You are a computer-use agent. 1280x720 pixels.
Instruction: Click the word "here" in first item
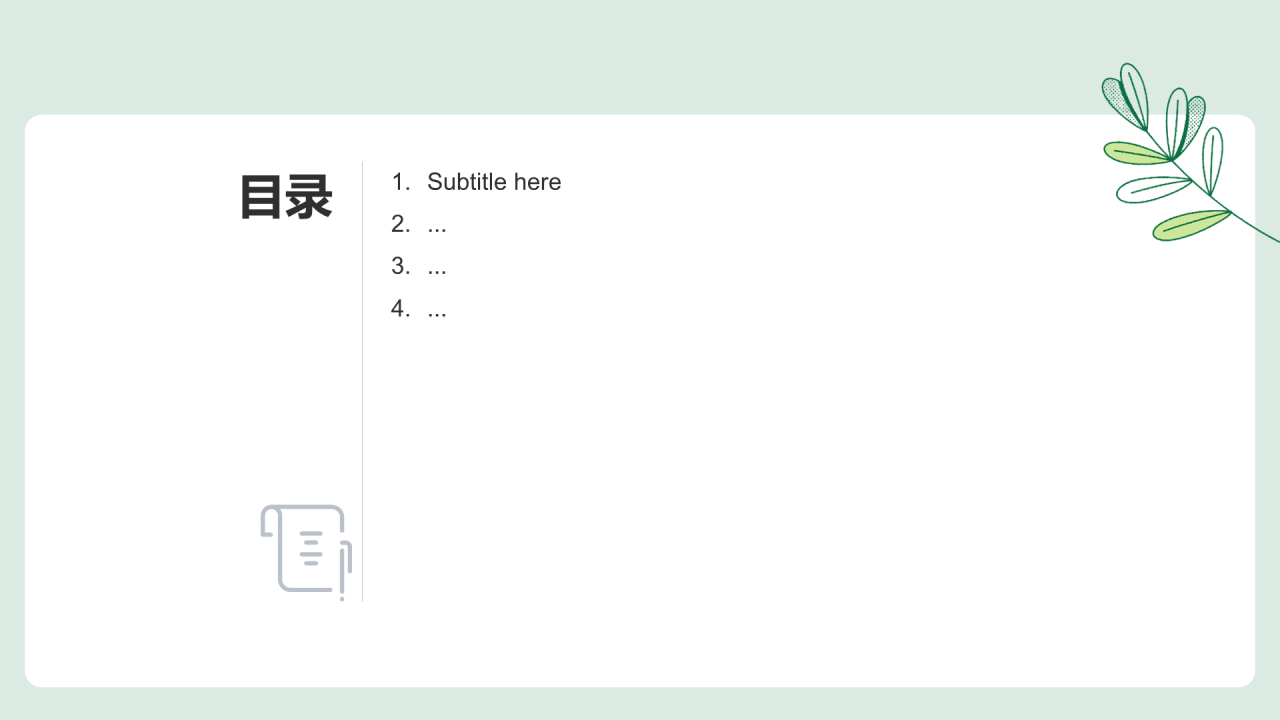point(537,182)
